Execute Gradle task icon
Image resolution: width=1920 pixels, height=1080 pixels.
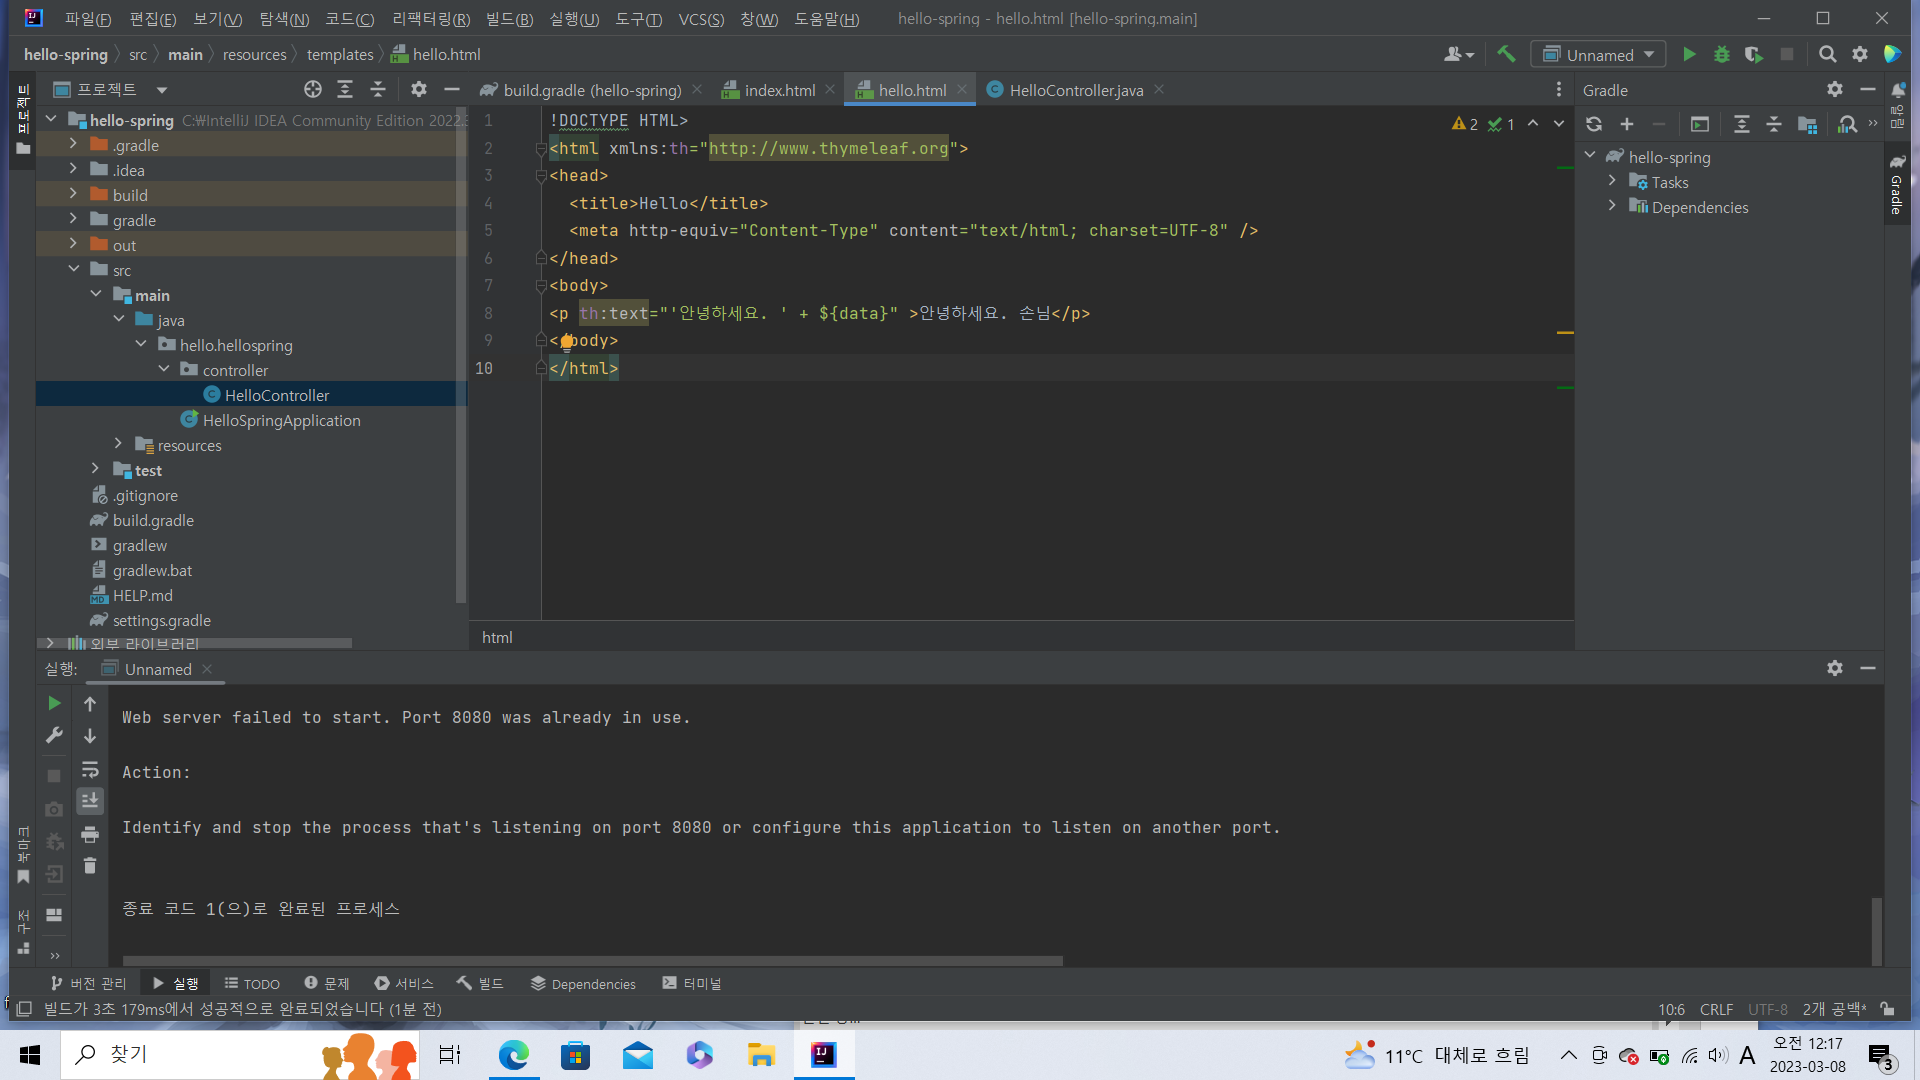(1700, 124)
